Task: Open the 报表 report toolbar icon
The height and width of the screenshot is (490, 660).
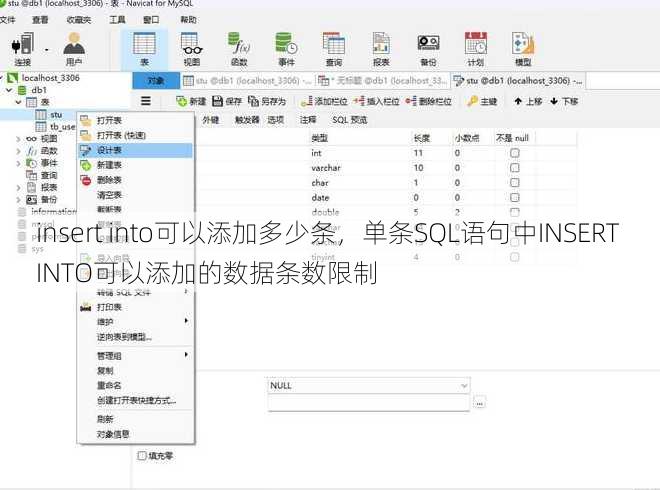Action: 381,49
